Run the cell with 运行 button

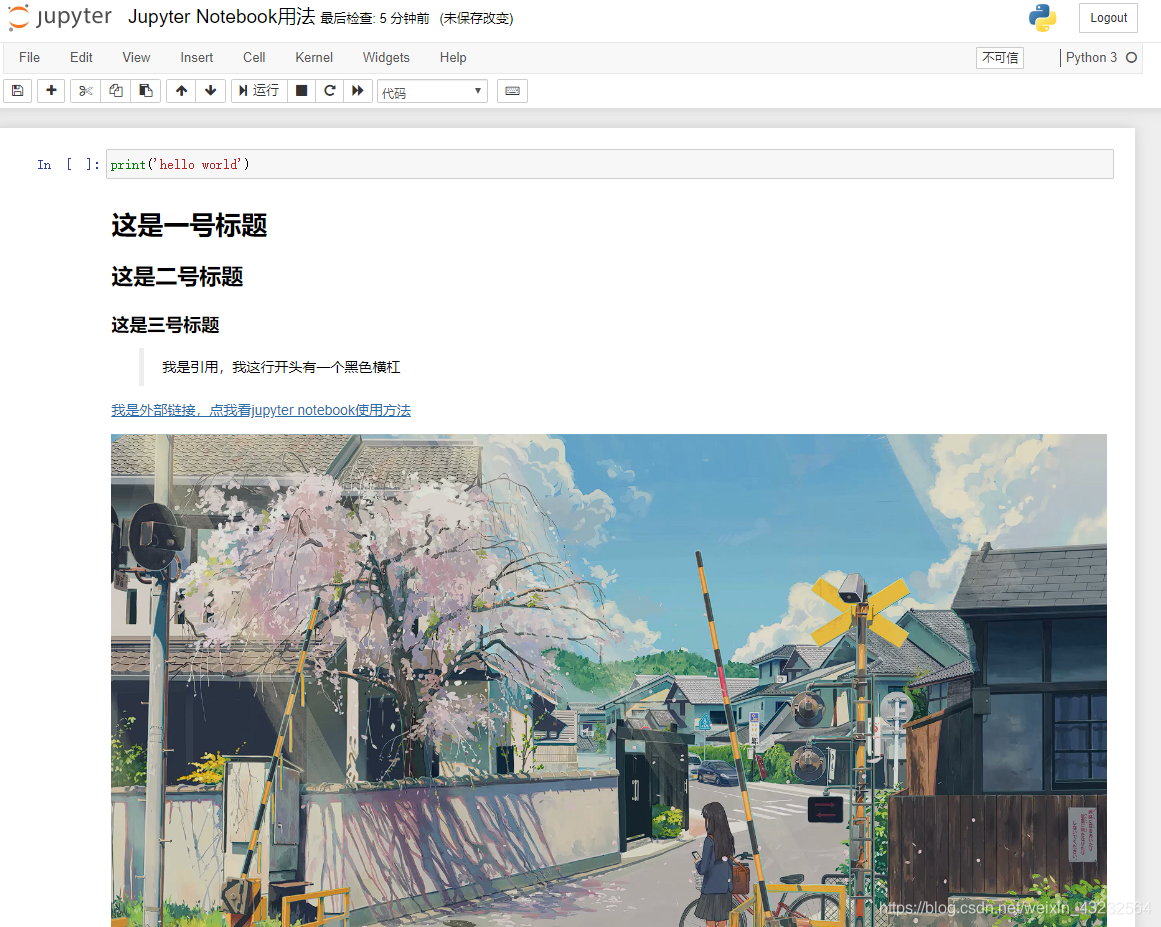click(x=258, y=91)
